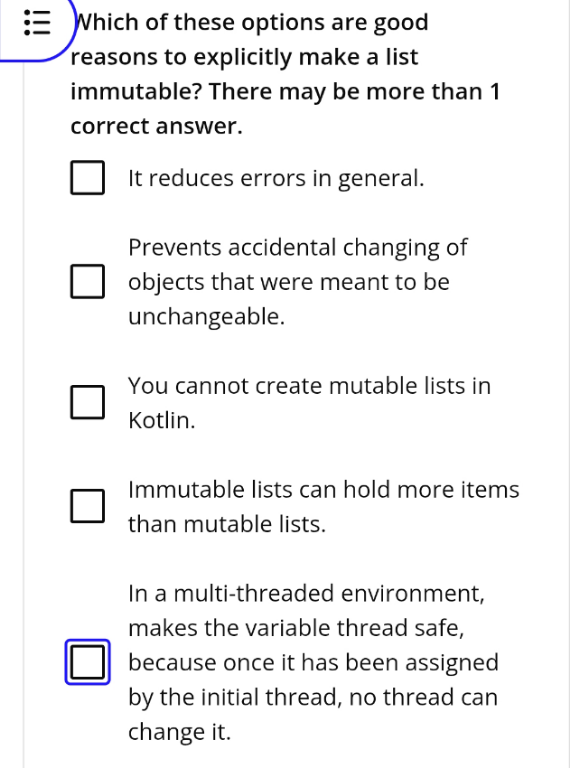Click the 'Immutable lists can hold more items' text

[x=324, y=490]
